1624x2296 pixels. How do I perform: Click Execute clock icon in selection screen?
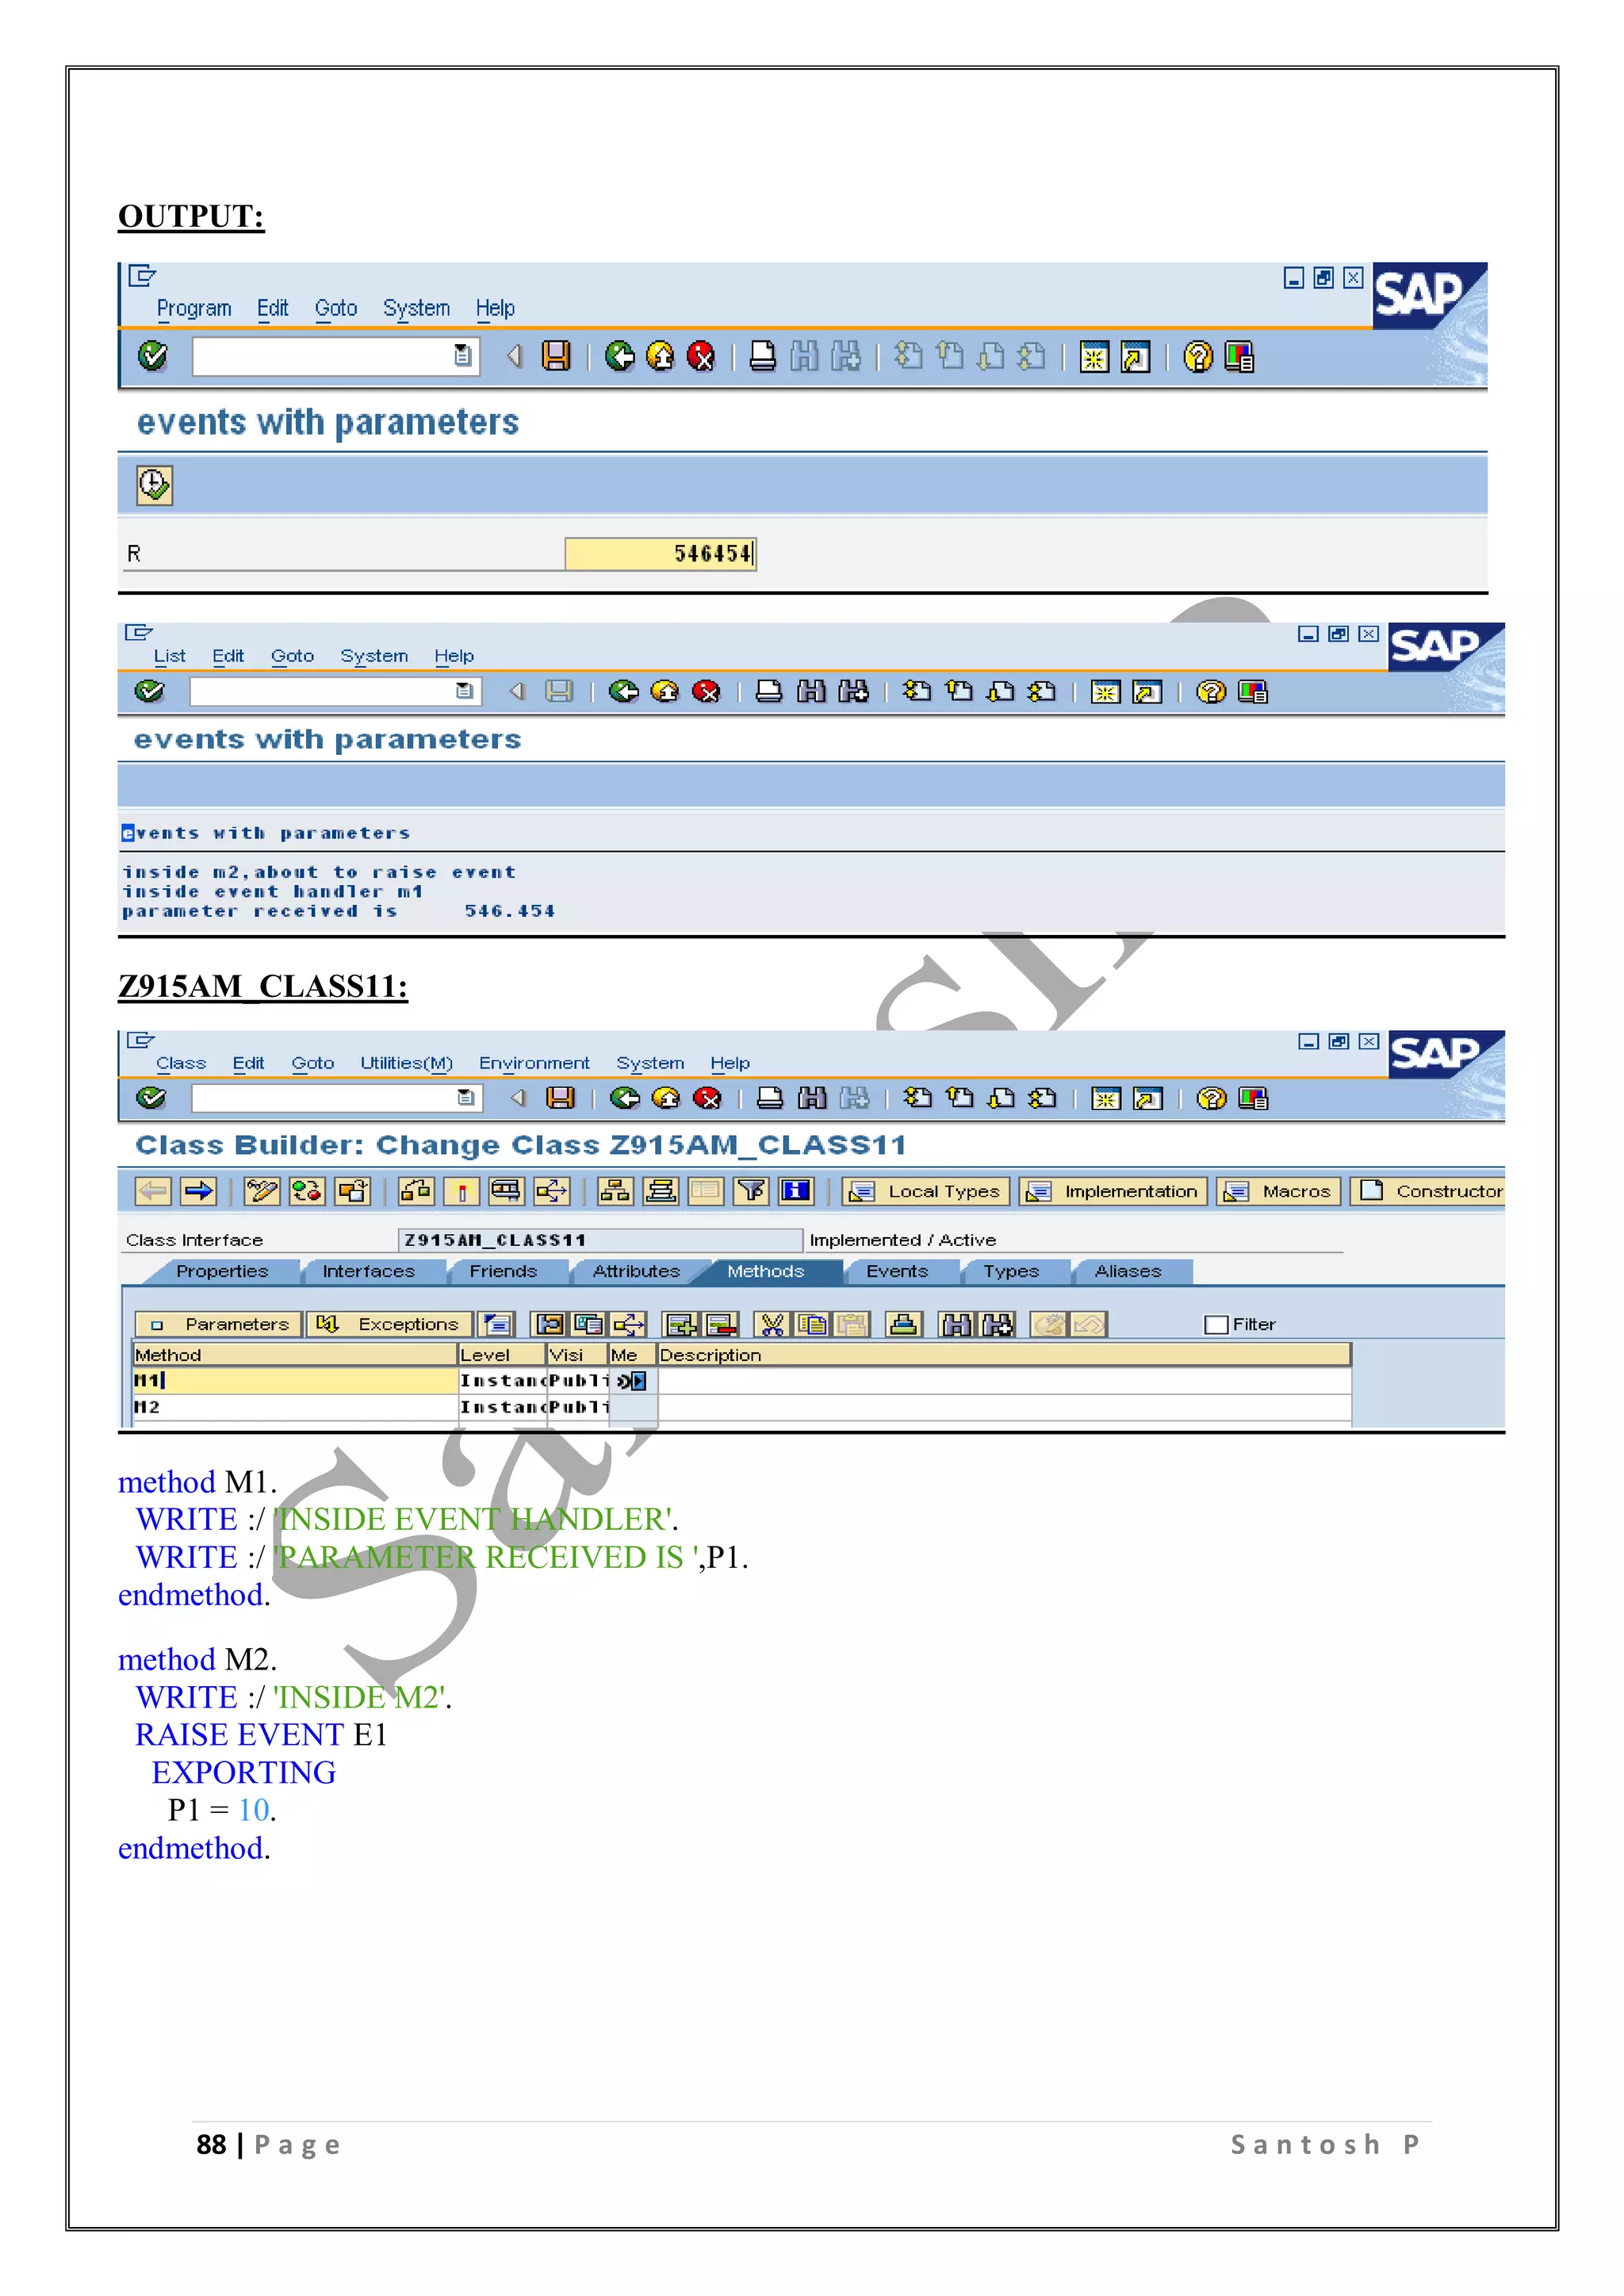pyautogui.click(x=154, y=485)
